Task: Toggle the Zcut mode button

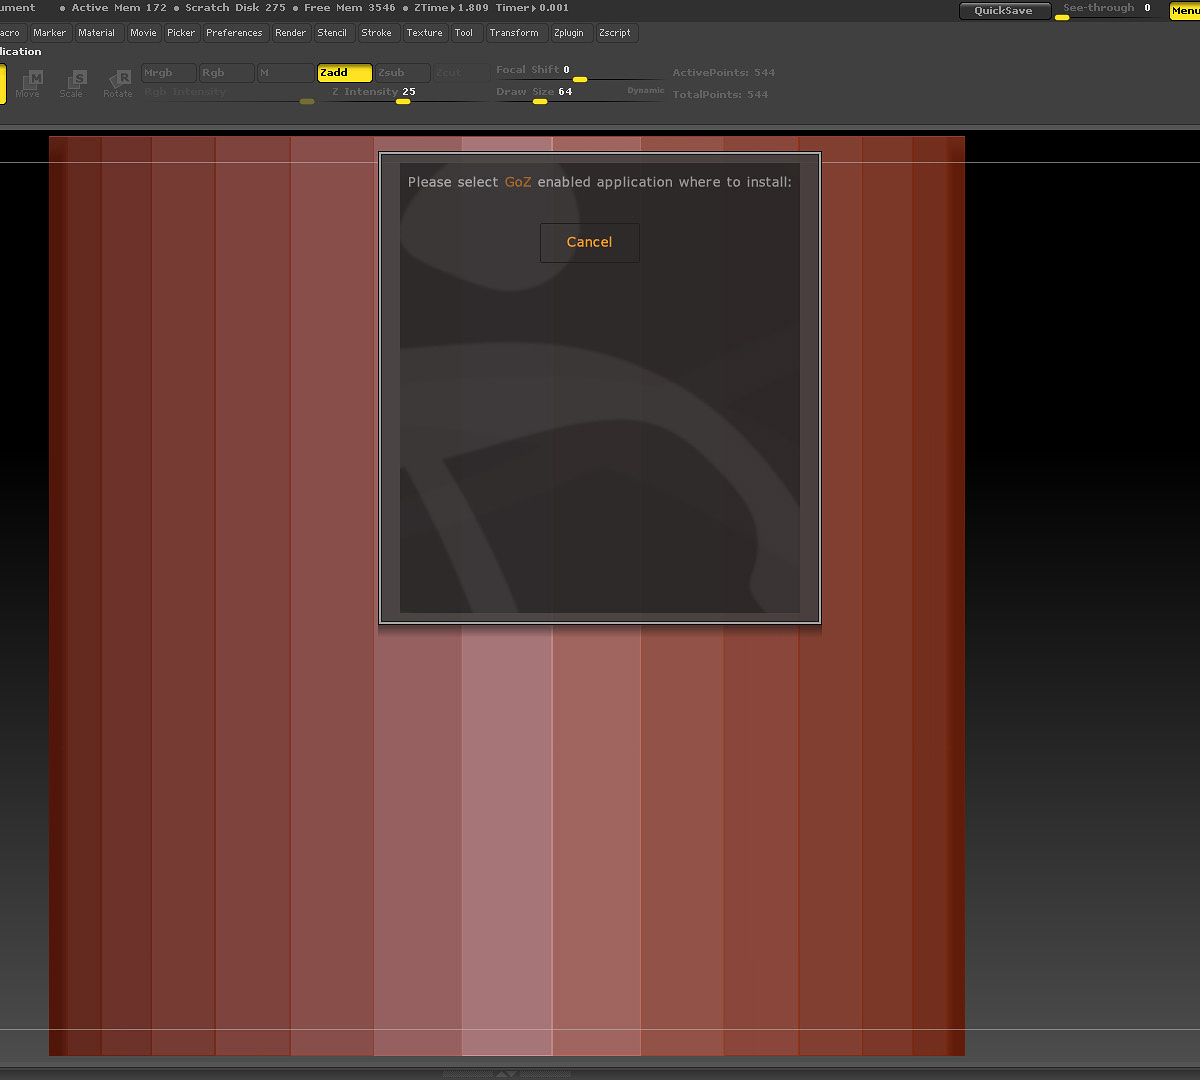Action: (460, 73)
